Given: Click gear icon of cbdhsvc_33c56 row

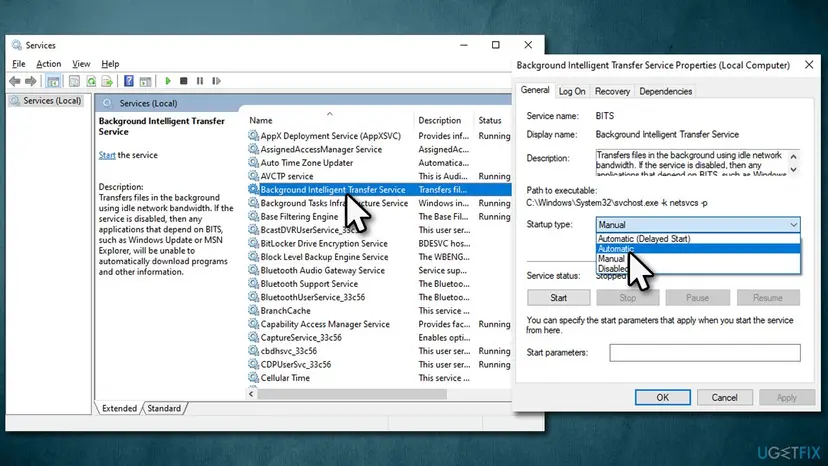Looking at the screenshot, I should pos(253,351).
